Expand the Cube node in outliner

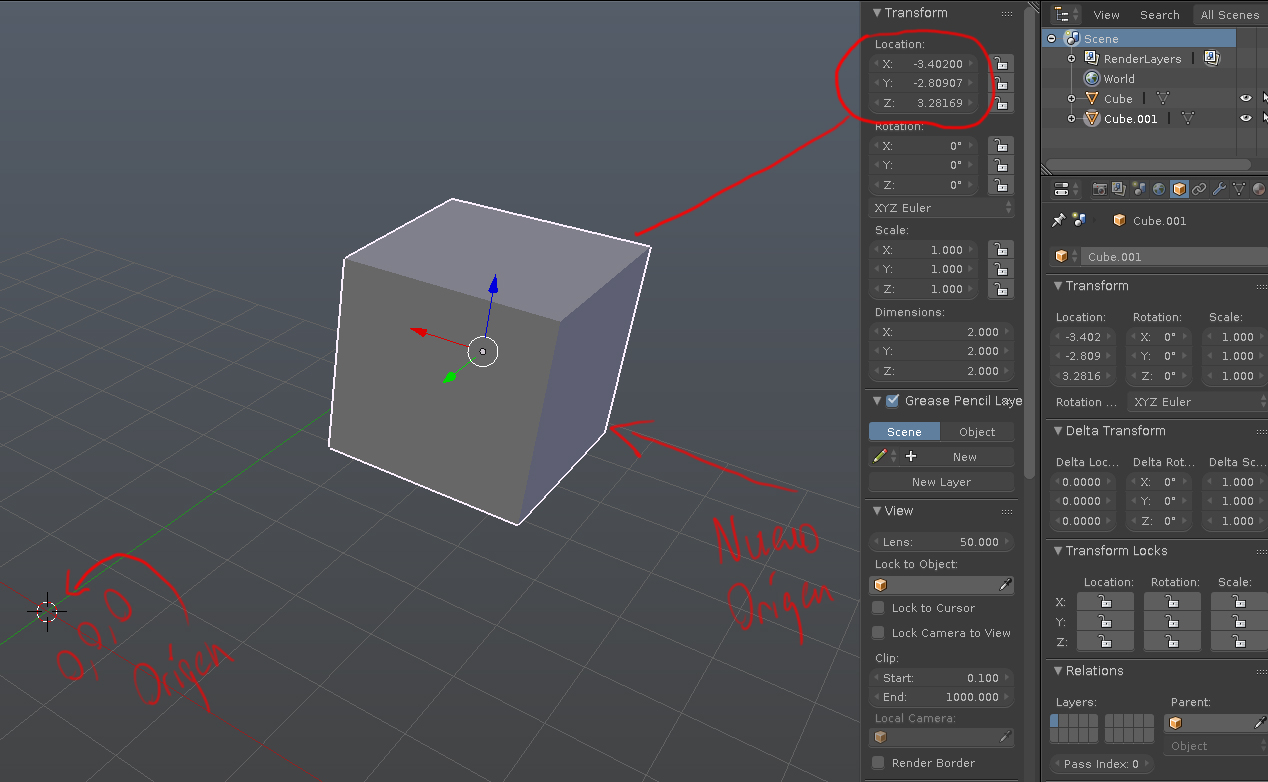coord(1071,99)
